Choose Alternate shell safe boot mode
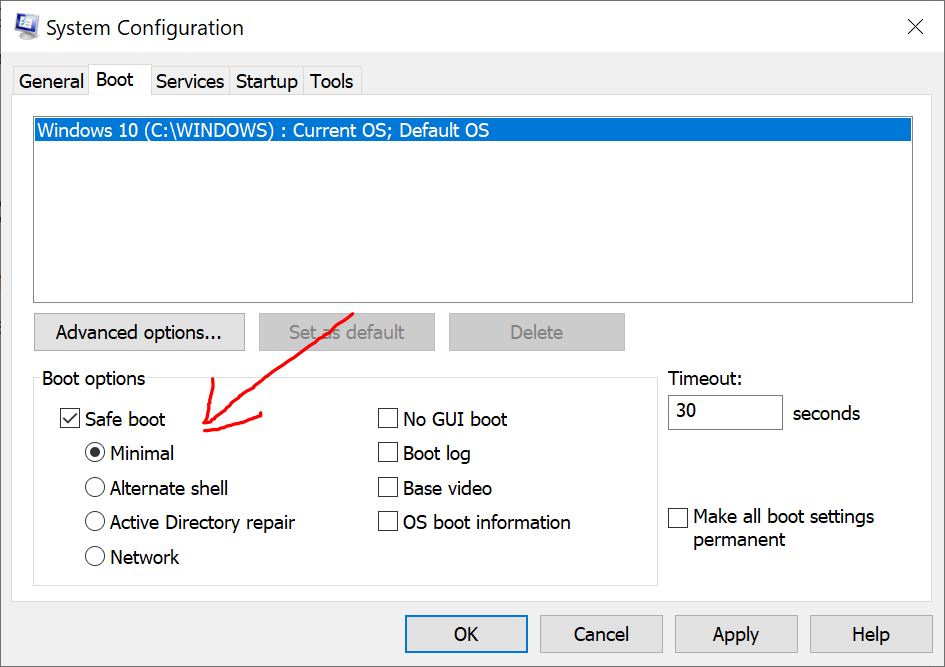Screen dimensions: 945x667 coord(95,487)
